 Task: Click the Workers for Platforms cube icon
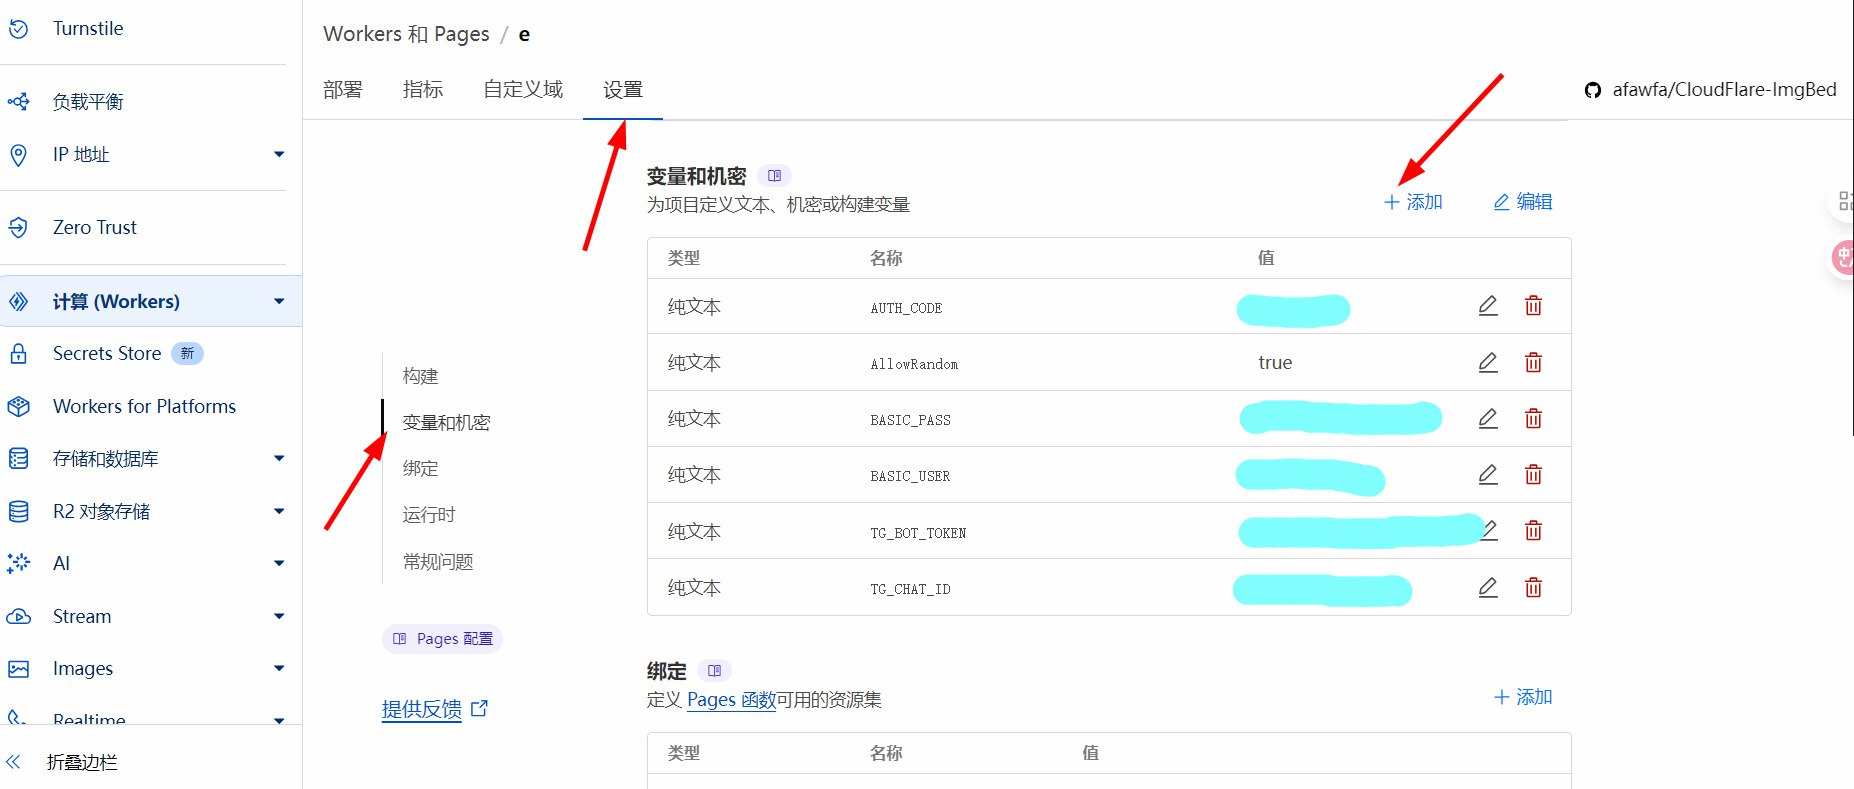(x=18, y=407)
